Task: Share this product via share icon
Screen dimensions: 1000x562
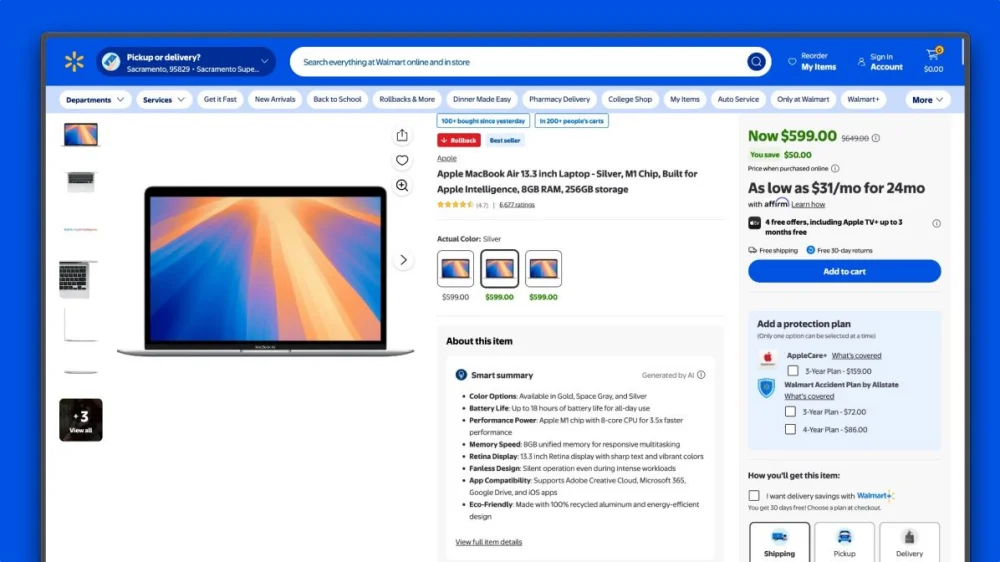Action: click(x=402, y=135)
